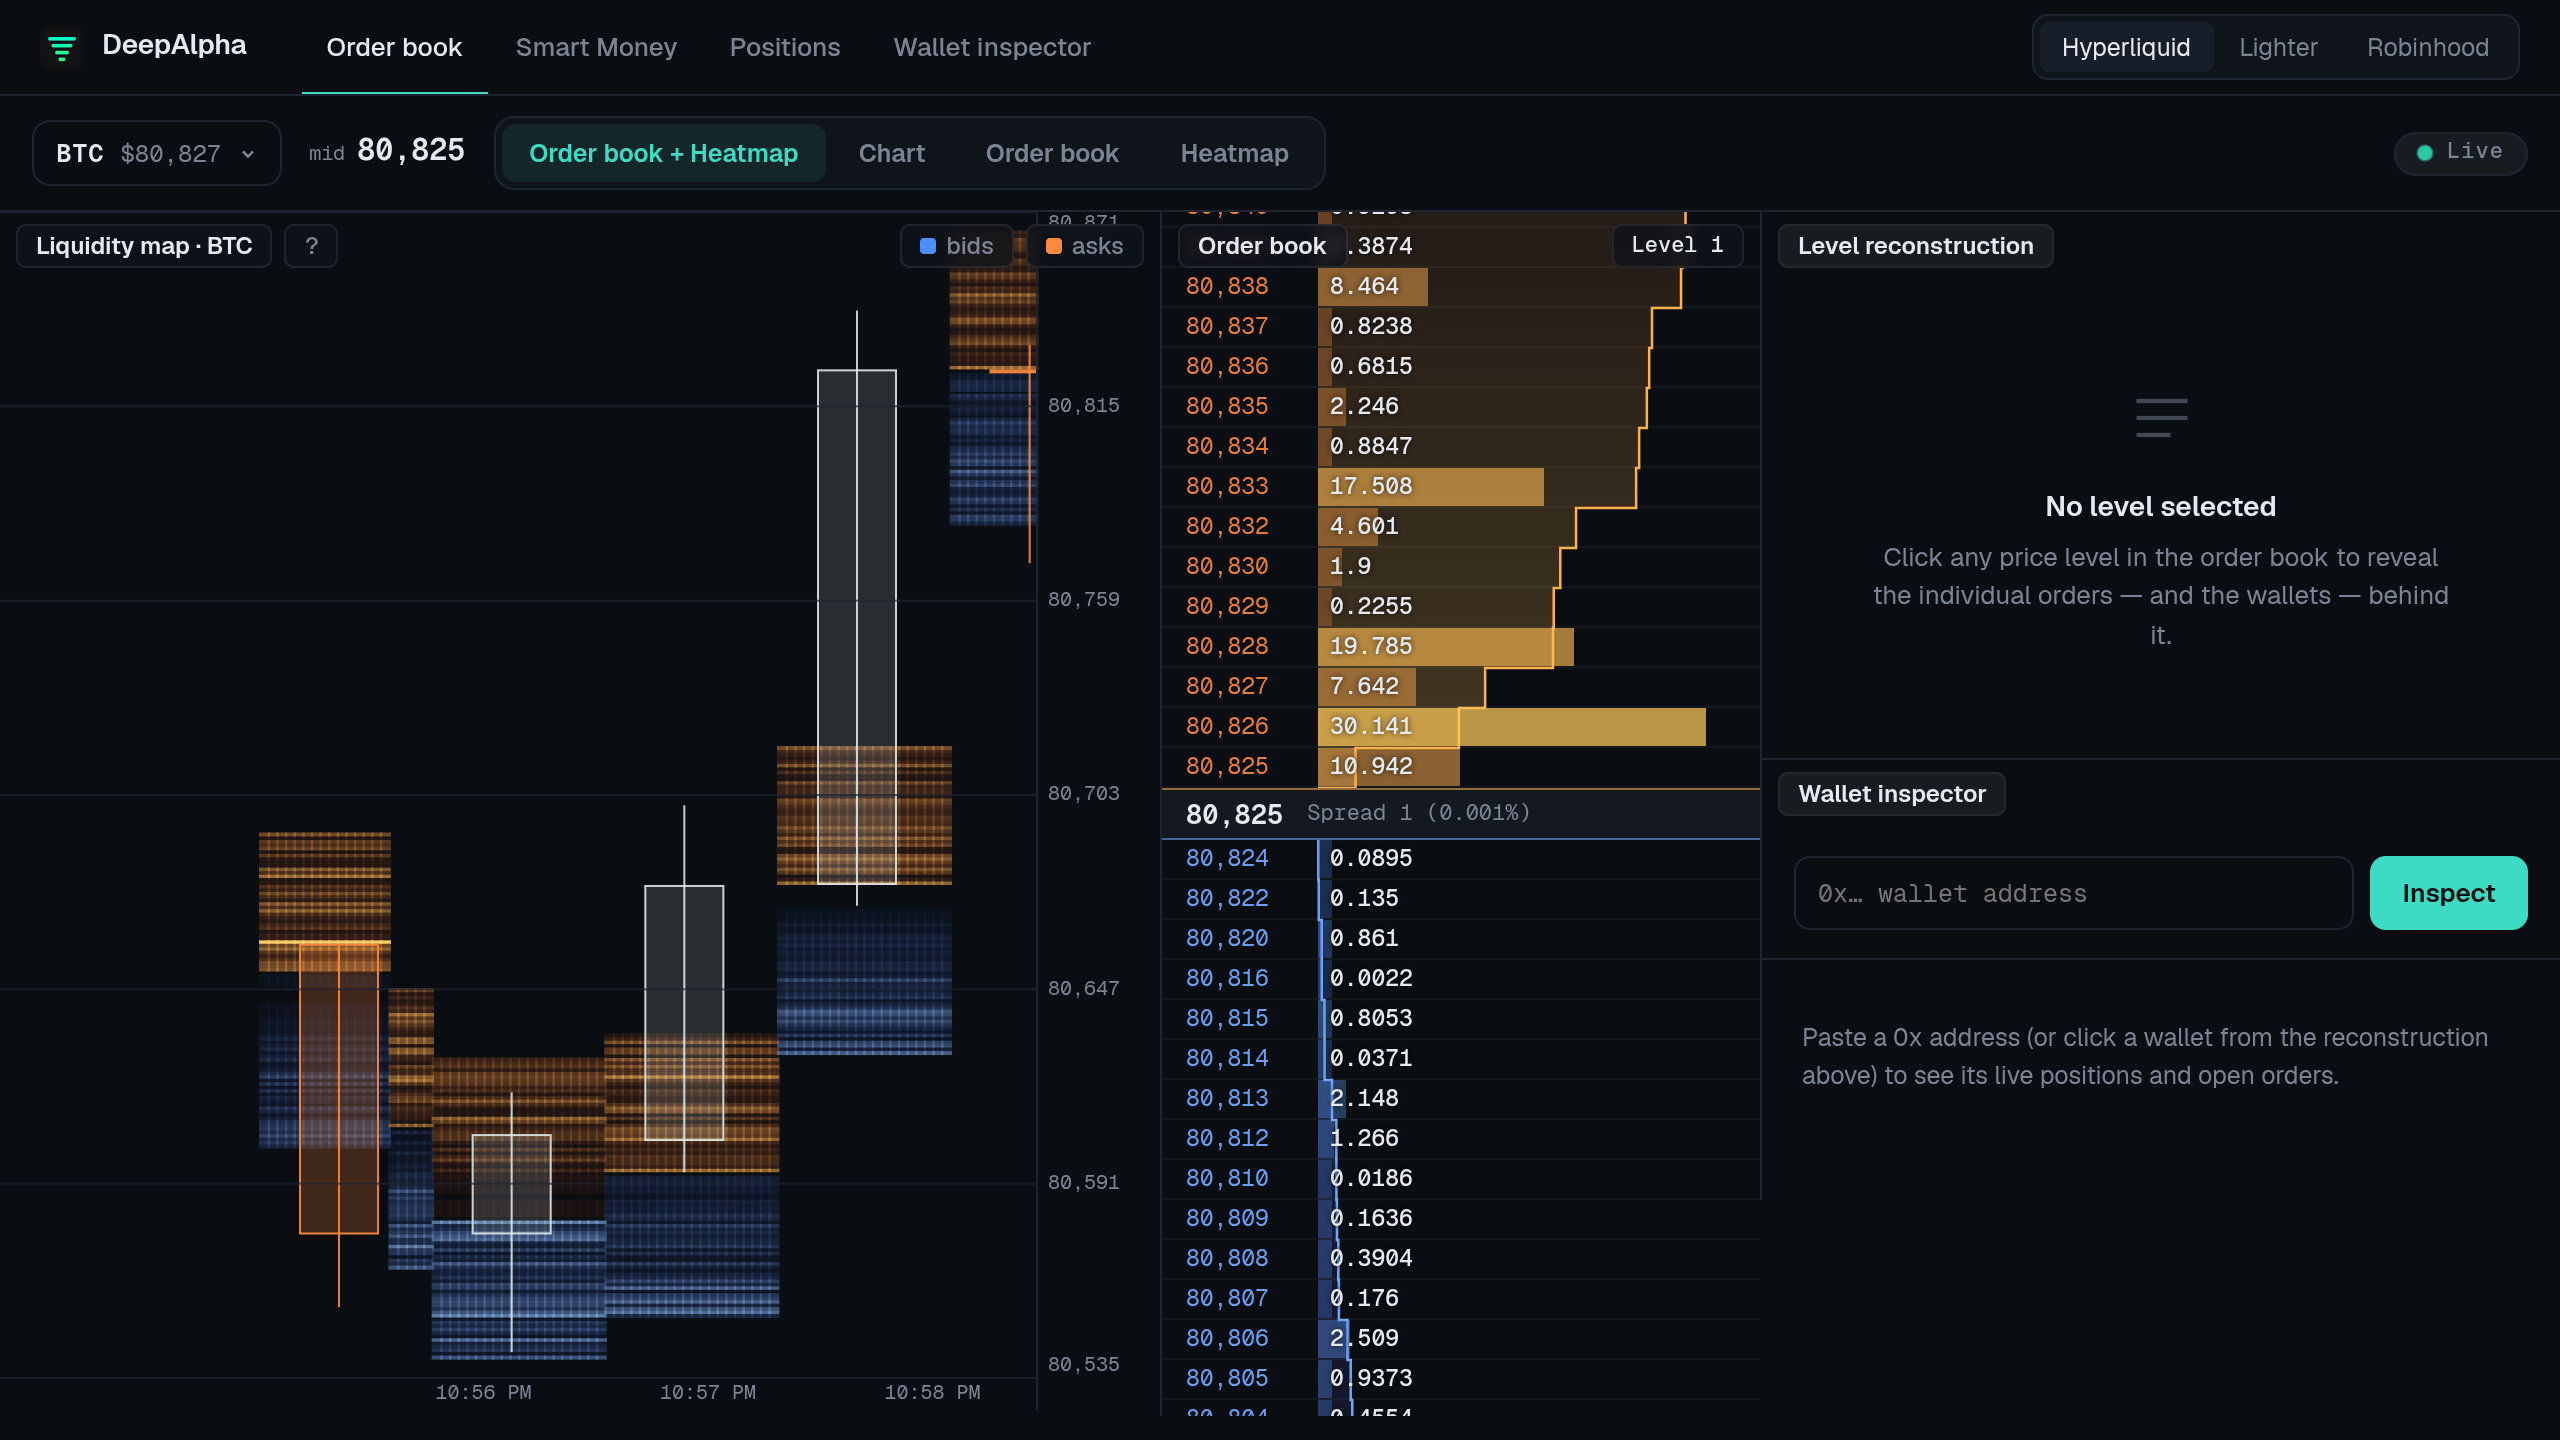Screen dimensions: 2560x1440
Task: Select the 80,833 ask price level
Action: coord(1460,487)
